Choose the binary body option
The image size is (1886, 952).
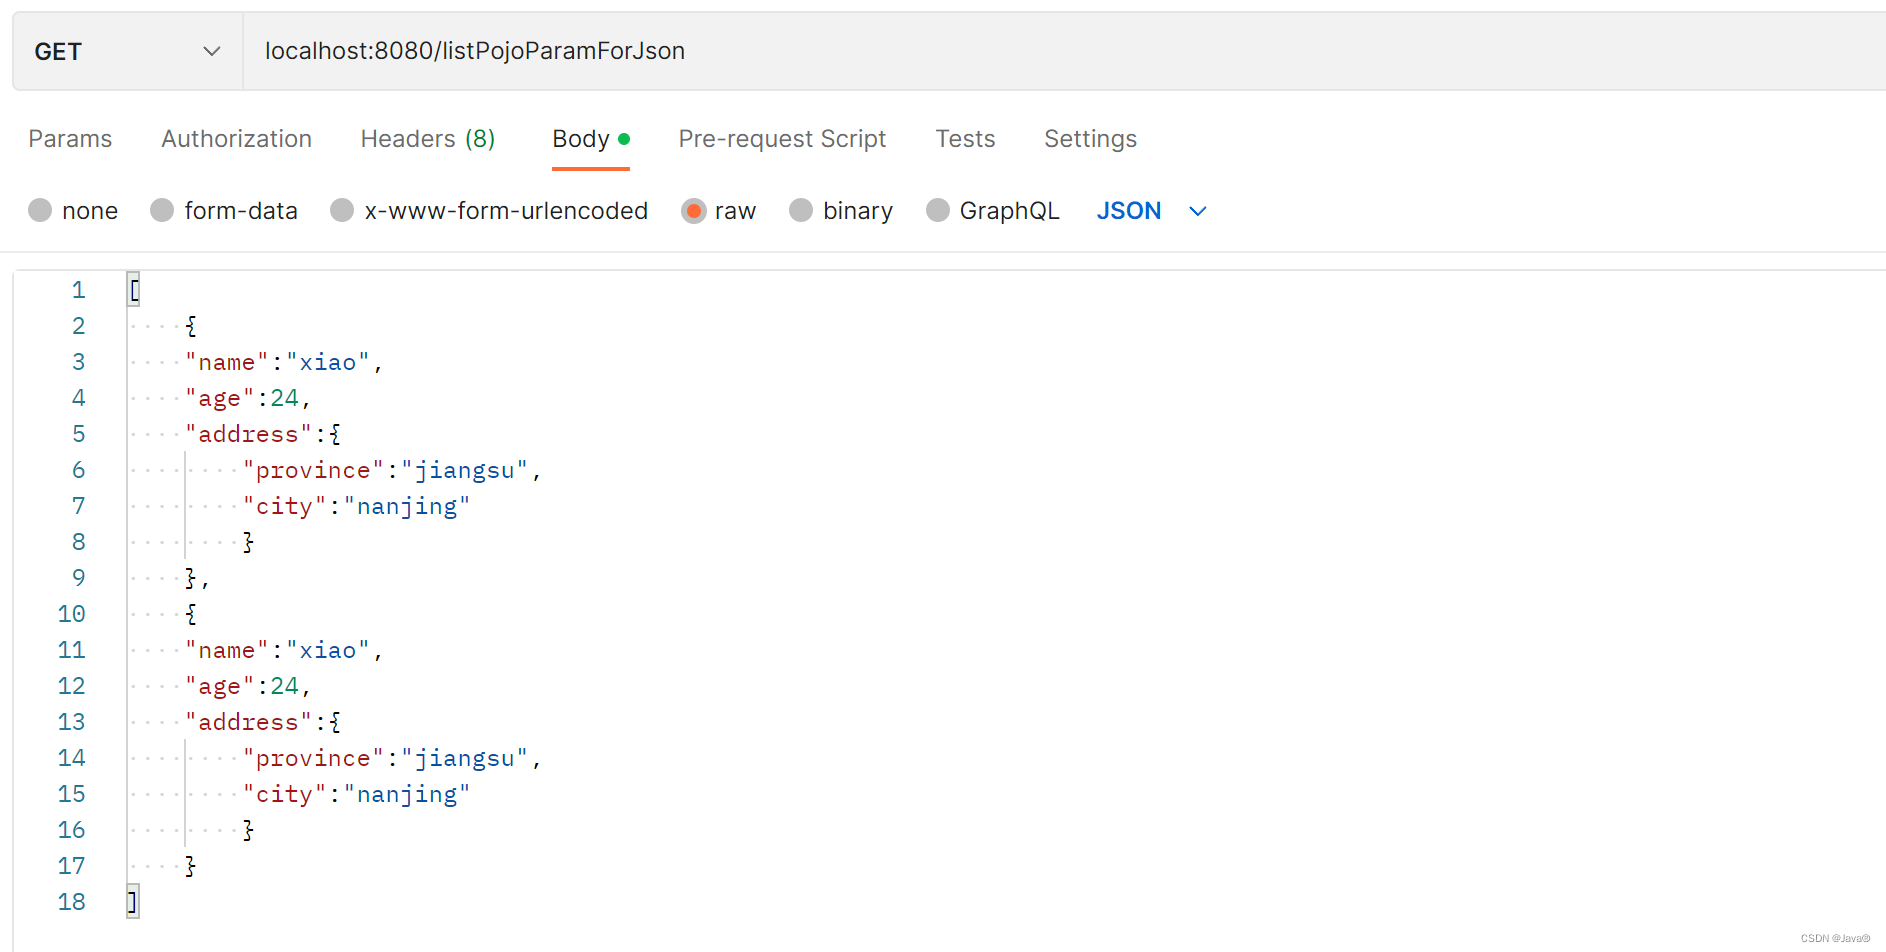point(801,210)
